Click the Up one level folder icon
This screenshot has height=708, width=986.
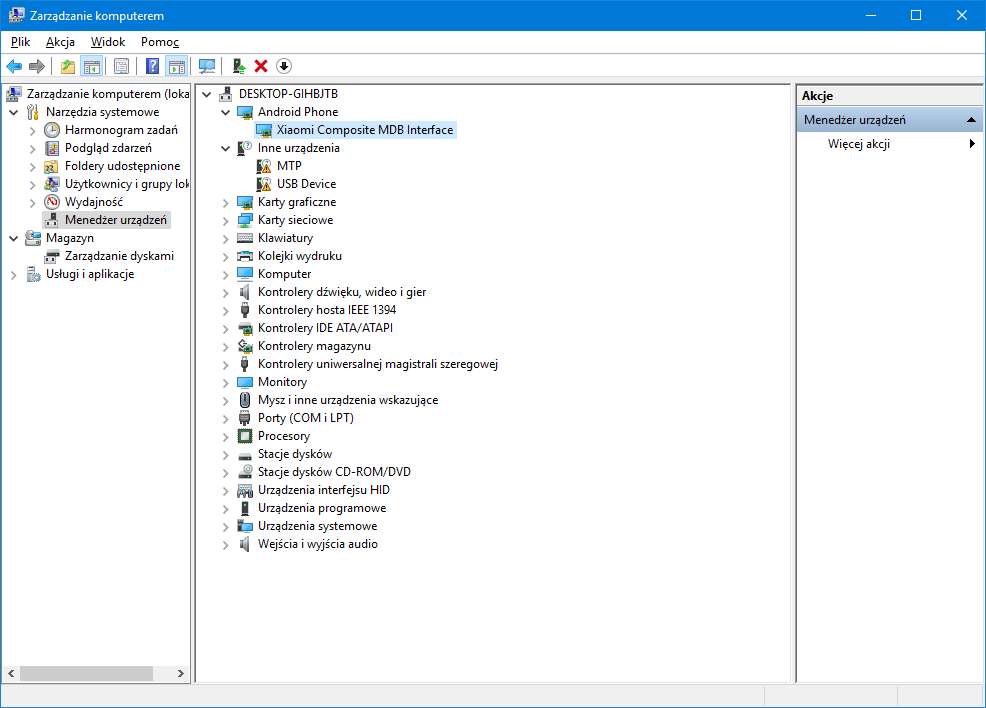click(67, 66)
